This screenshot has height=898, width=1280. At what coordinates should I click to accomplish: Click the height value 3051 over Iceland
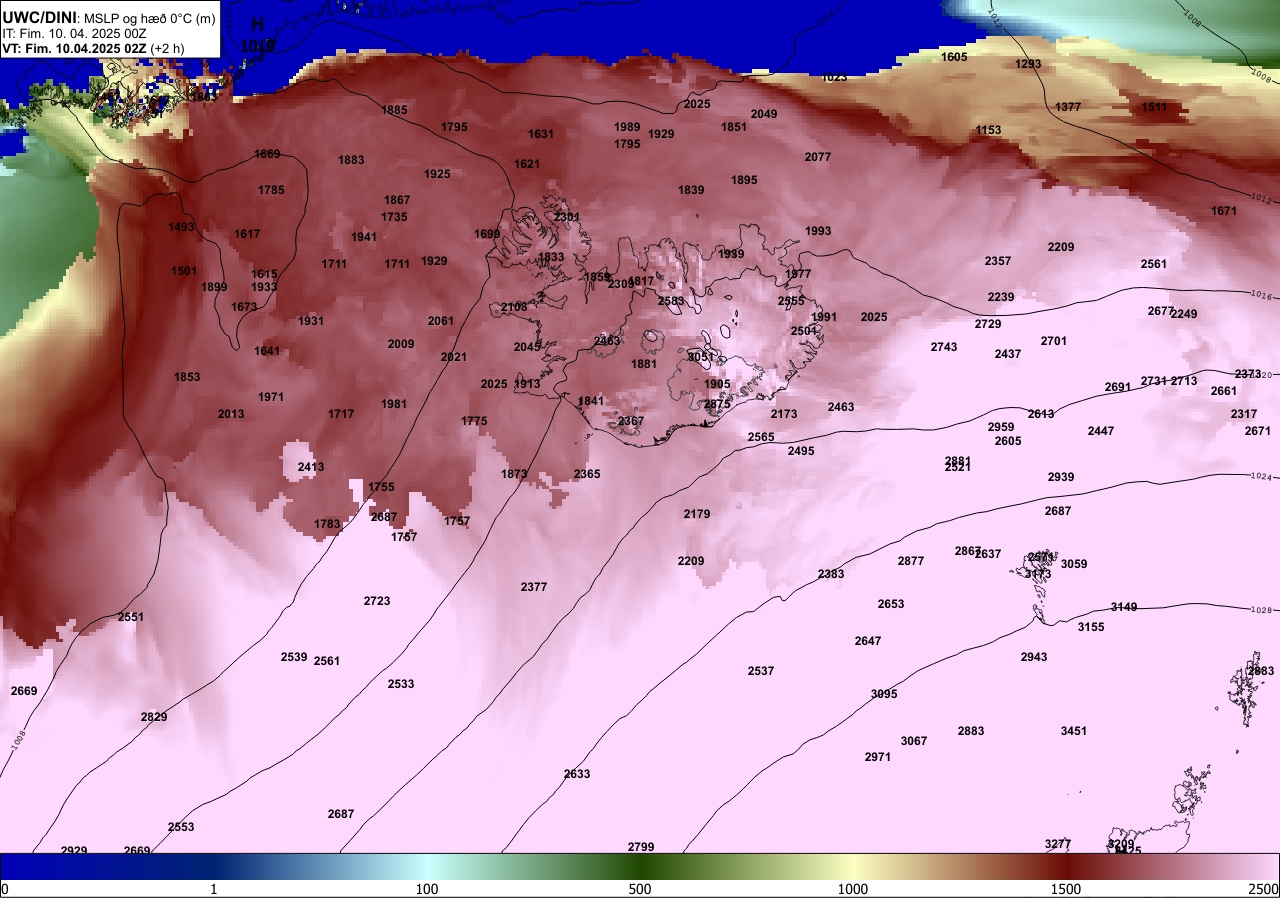tap(701, 357)
